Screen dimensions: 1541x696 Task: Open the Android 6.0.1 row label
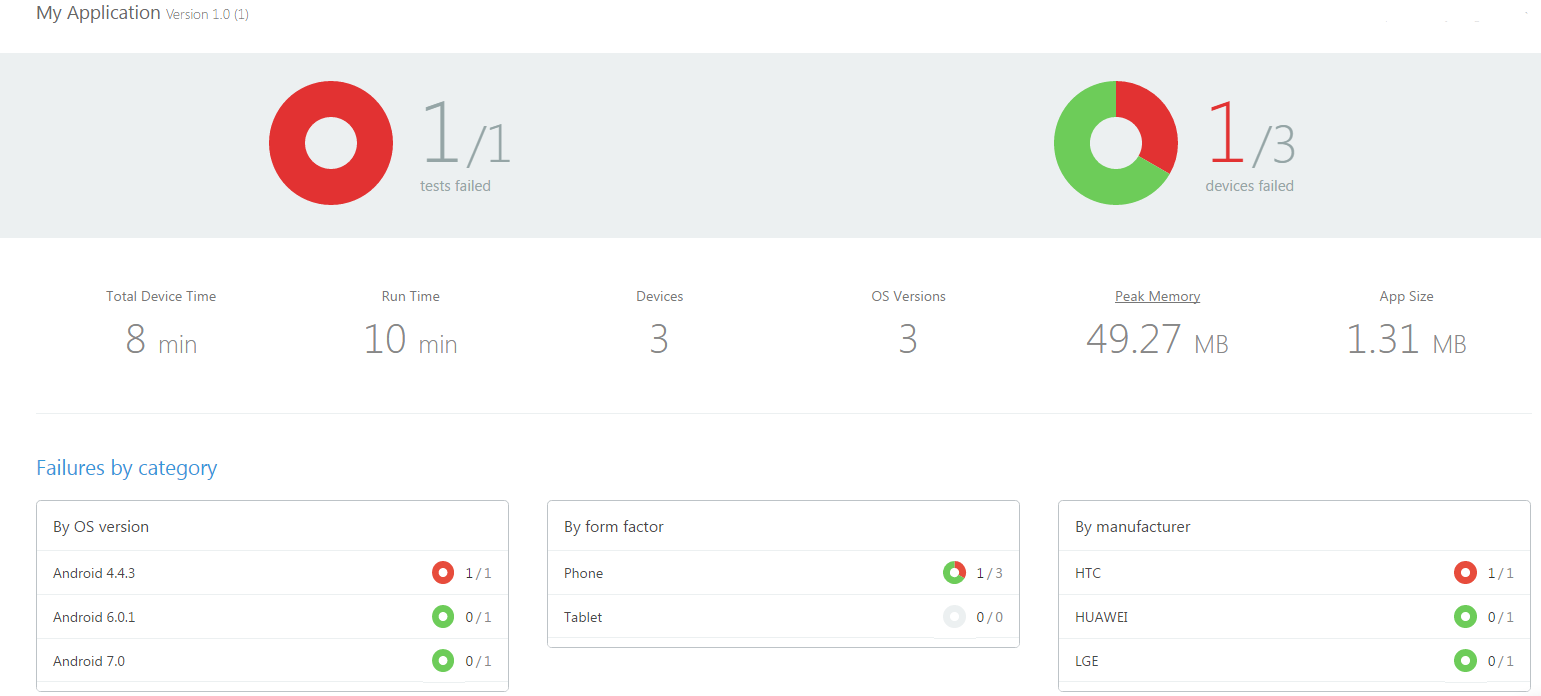(x=94, y=617)
